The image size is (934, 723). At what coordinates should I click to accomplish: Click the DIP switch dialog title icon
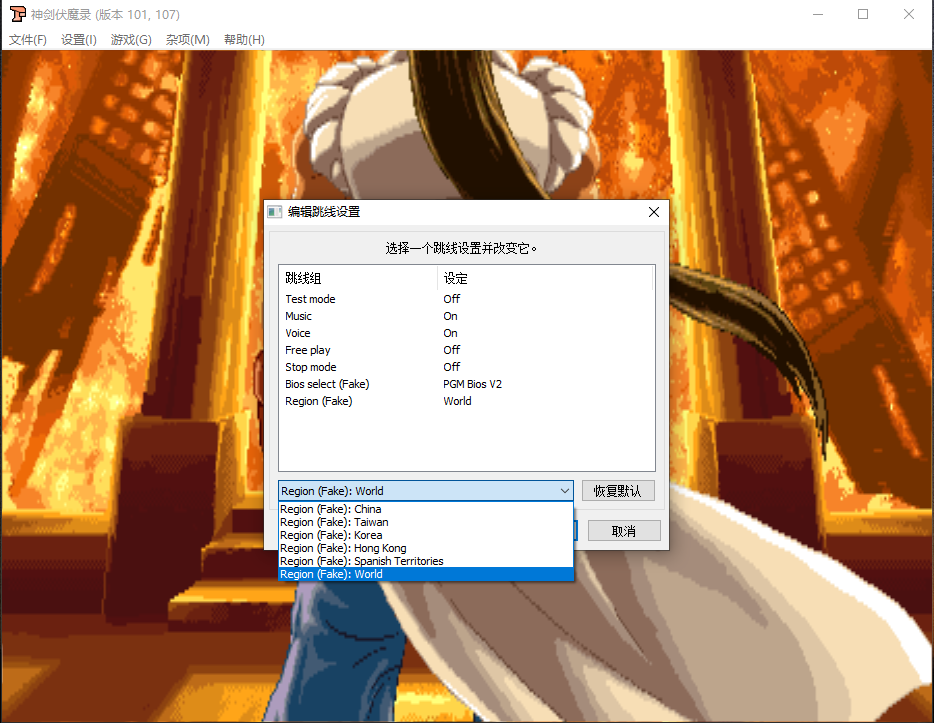click(275, 212)
